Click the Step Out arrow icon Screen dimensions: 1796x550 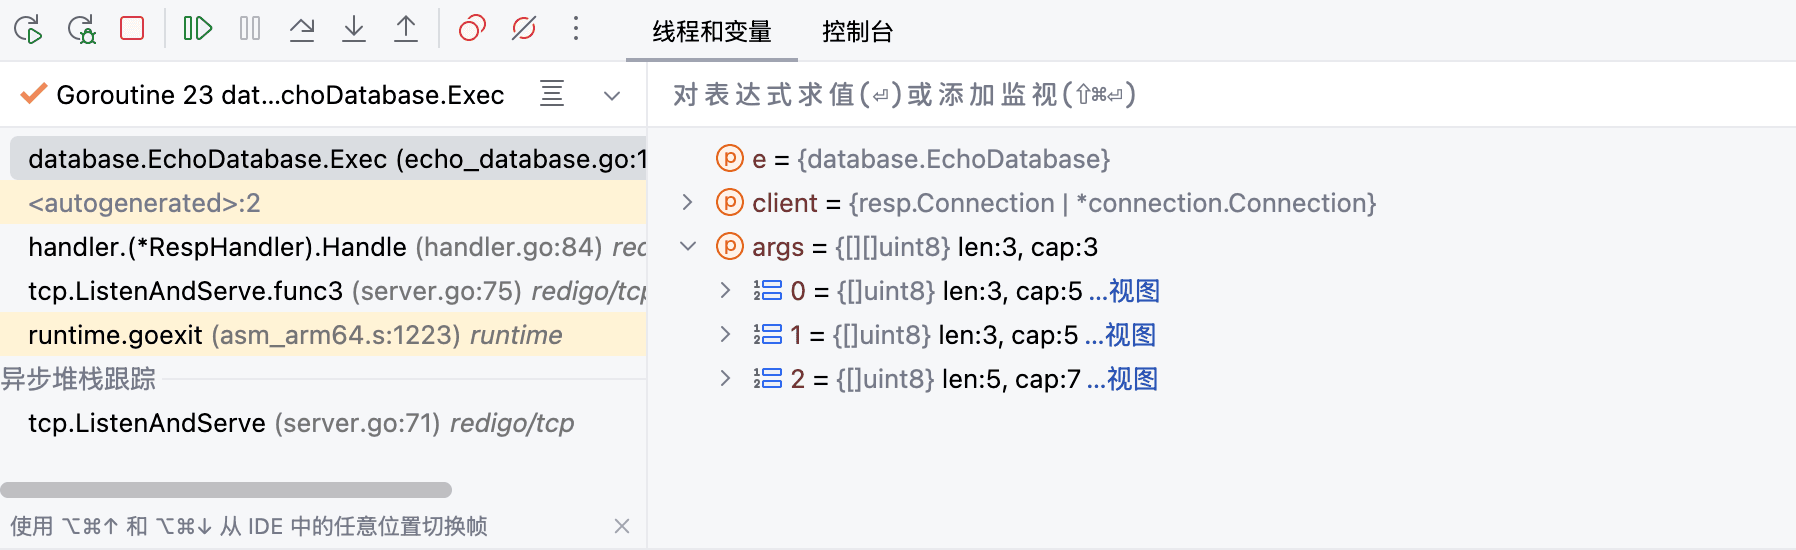point(406,28)
